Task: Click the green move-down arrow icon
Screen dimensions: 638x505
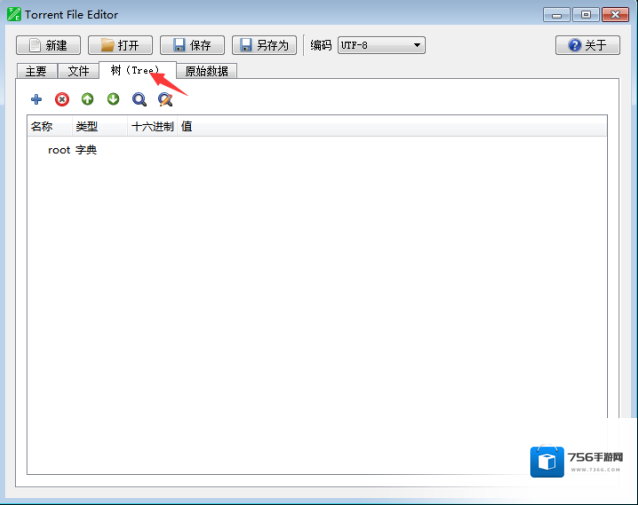Action: coord(113,99)
